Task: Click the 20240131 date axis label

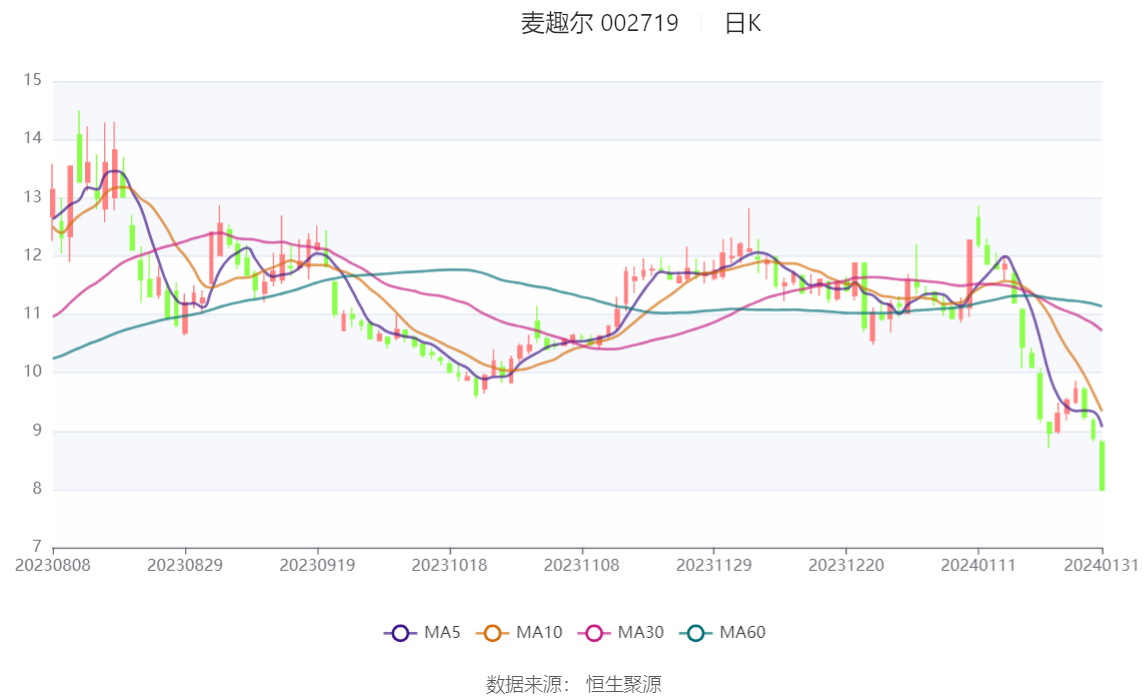Action: [x=1101, y=566]
